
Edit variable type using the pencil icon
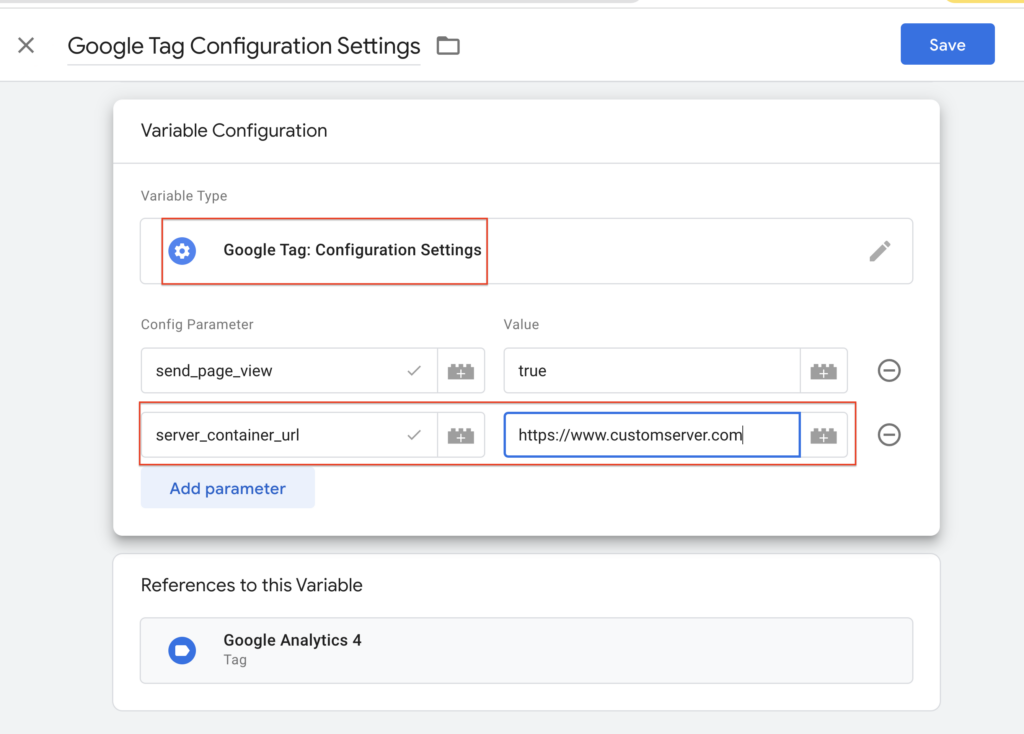879,251
